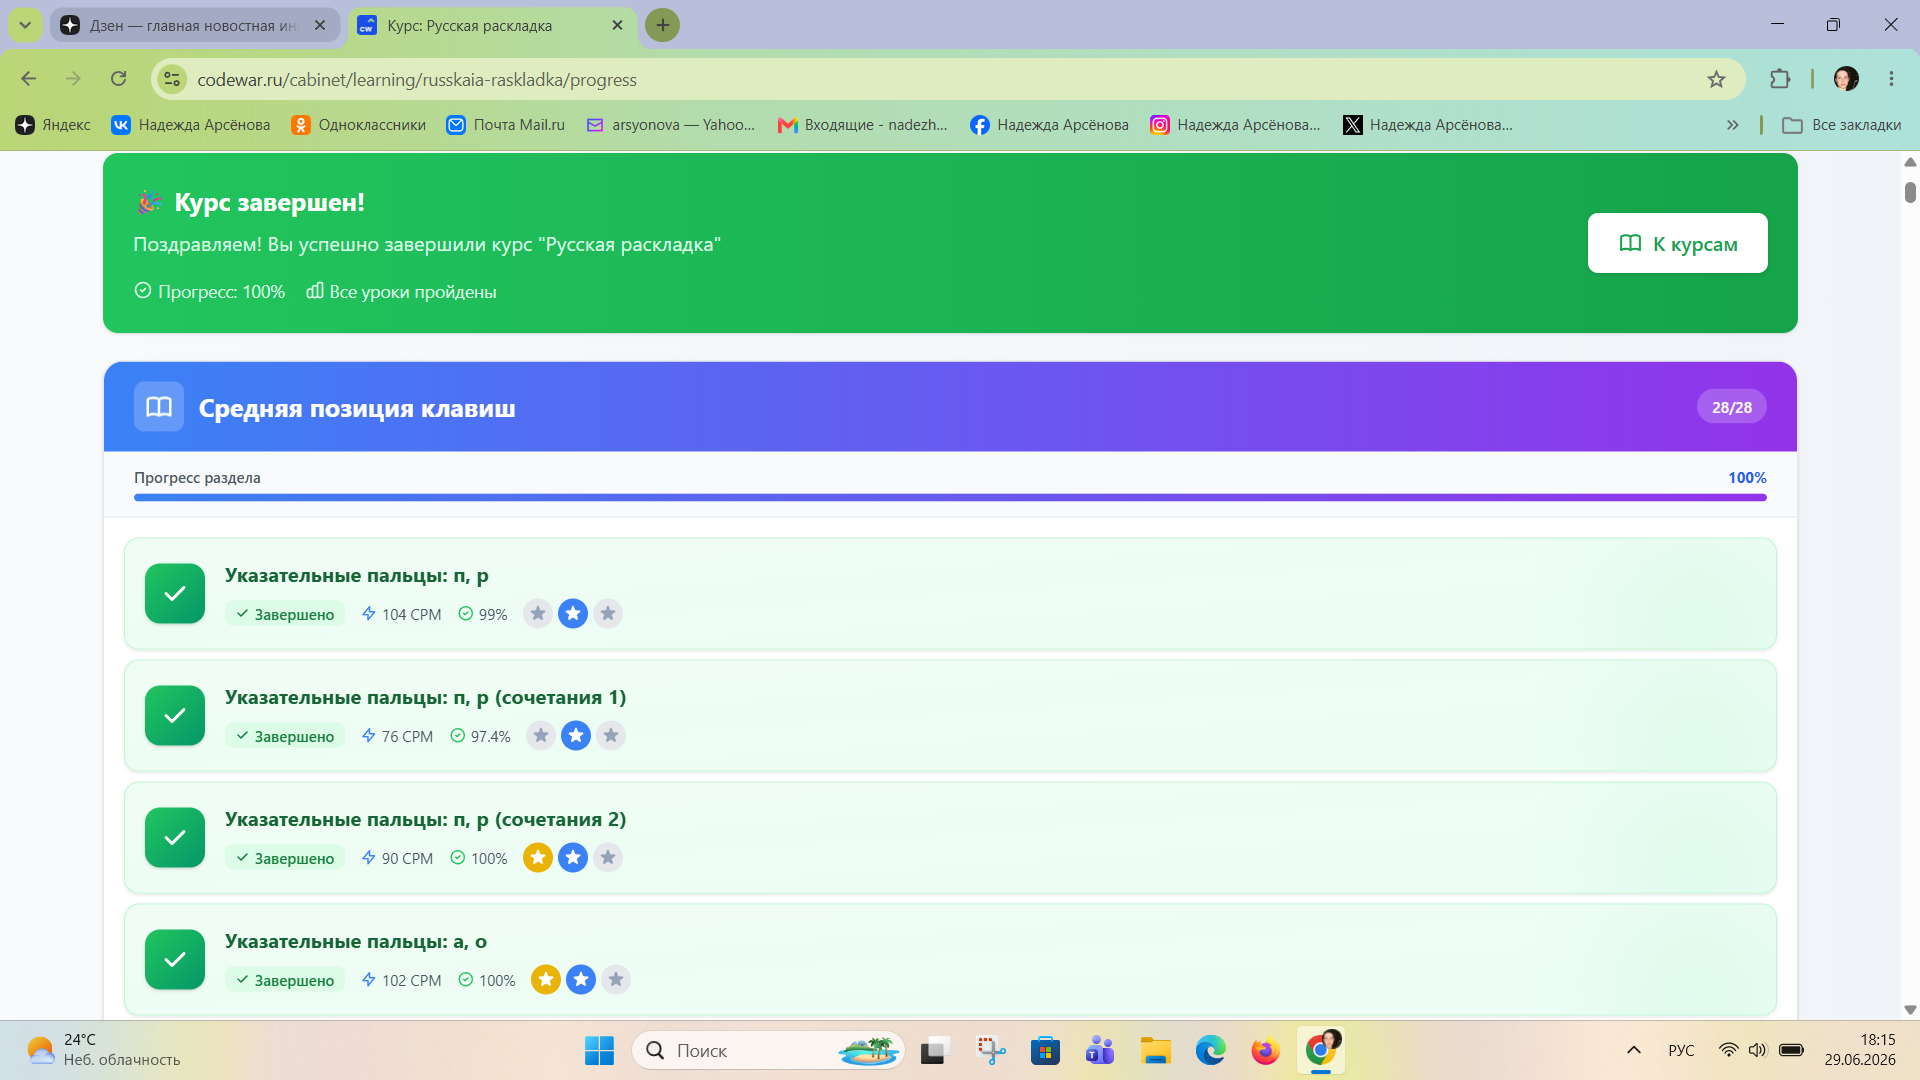Click the 'К курсам' button
Screen dimensions: 1920x1080
pyautogui.click(x=1677, y=243)
